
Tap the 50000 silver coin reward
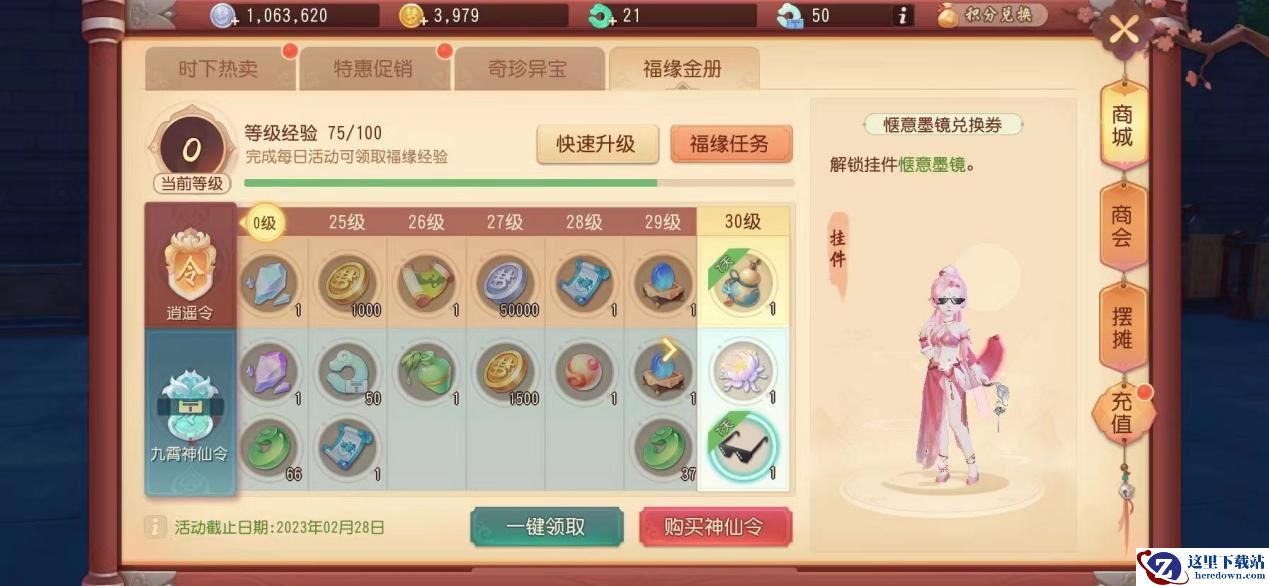506,283
